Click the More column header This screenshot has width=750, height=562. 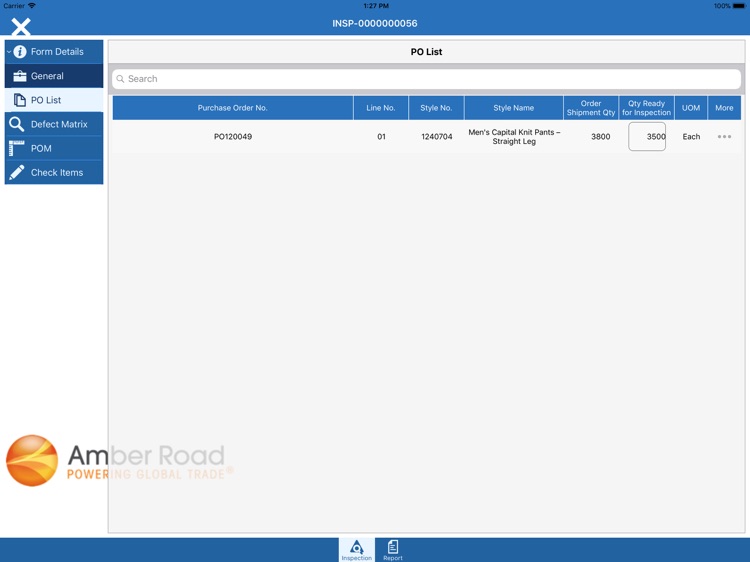point(724,108)
